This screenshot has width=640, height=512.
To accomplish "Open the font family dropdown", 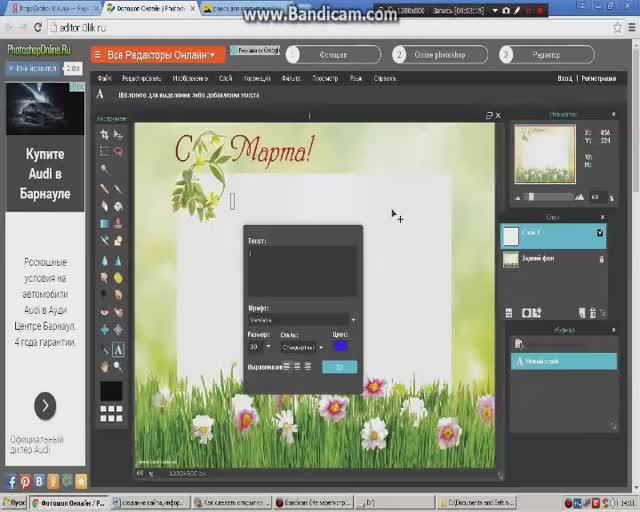I will (x=302, y=320).
